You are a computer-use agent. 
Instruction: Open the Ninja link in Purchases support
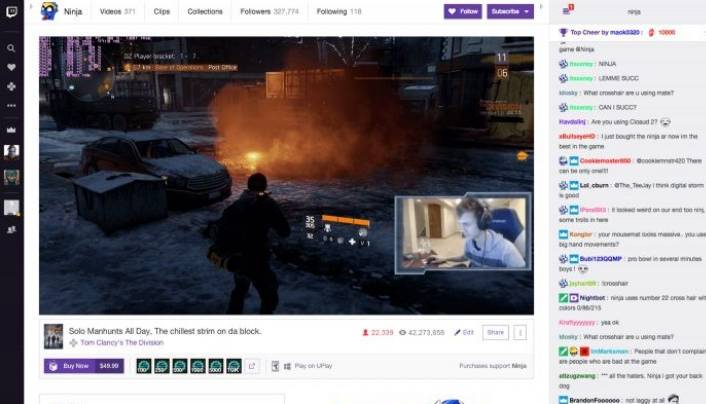coord(519,366)
